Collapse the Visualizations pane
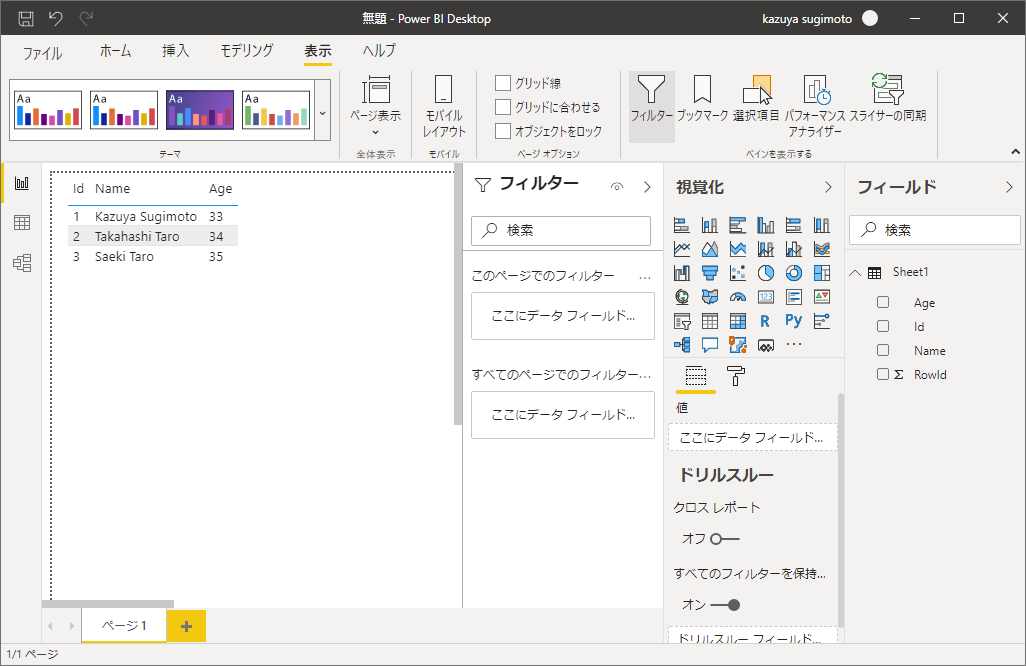1026x666 pixels. [x=827, y=187]
